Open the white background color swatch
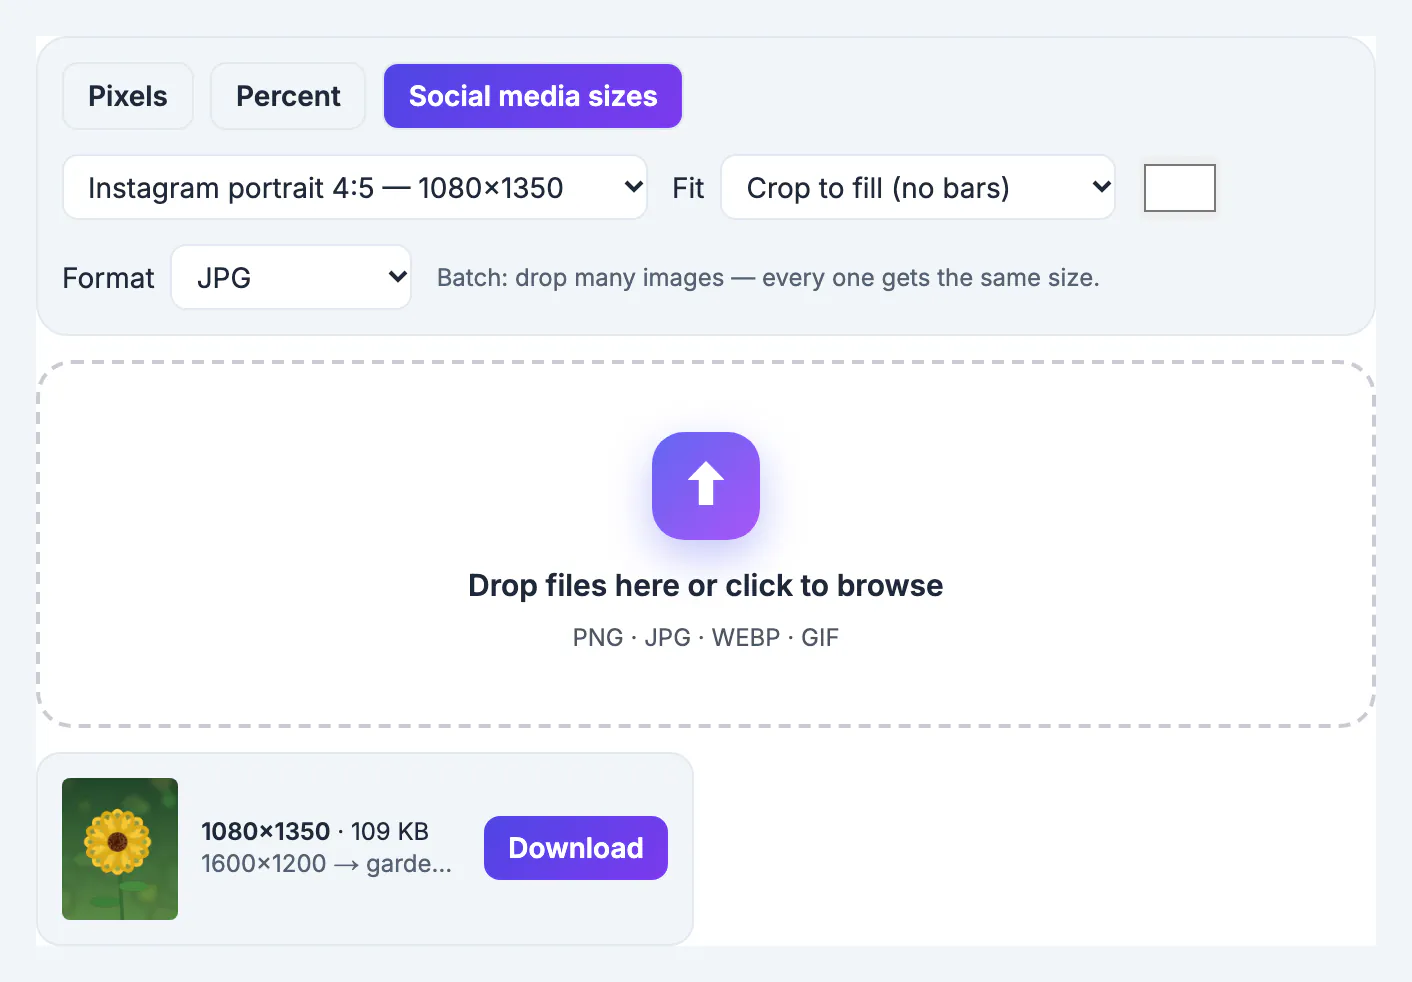Screen dimensions: 1412x982 click(1180, 188)
